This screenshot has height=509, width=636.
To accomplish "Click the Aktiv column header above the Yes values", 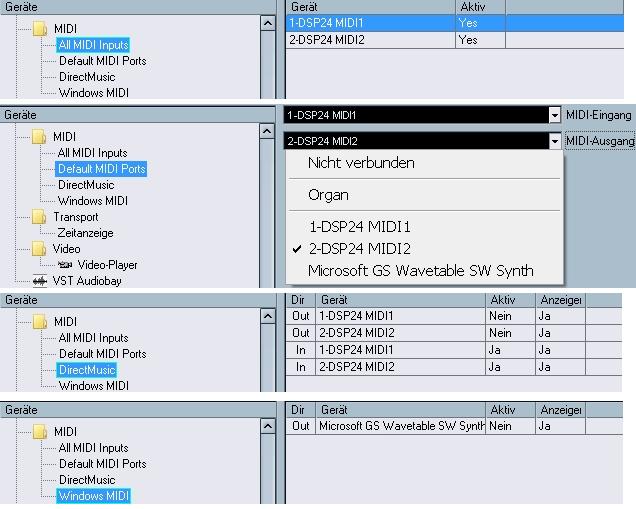I will [x=480, y=7].
